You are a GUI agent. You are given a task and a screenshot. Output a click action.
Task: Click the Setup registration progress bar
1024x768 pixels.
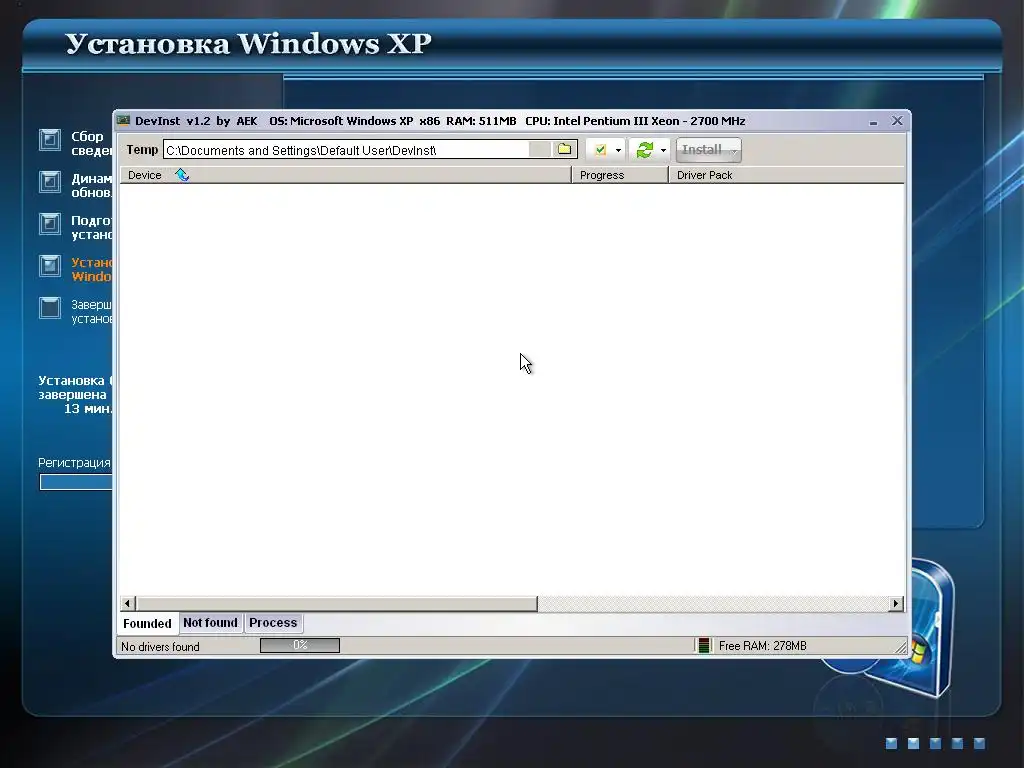(76, 482)
